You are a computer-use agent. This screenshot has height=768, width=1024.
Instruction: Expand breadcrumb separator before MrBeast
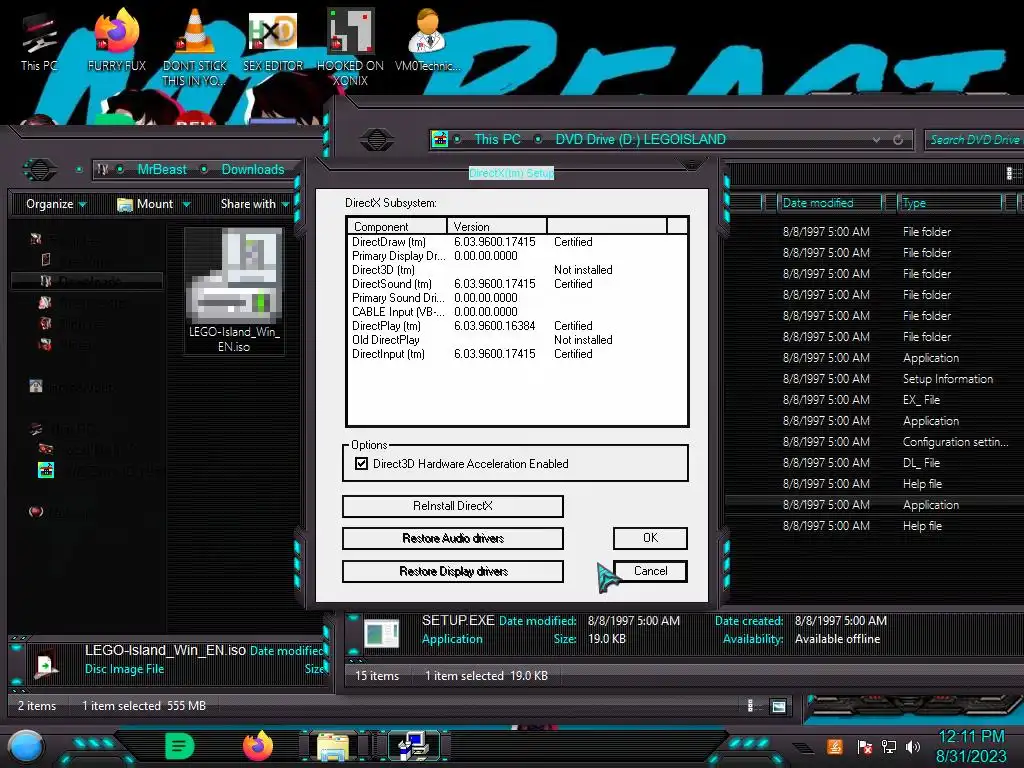tap(121, 170)
